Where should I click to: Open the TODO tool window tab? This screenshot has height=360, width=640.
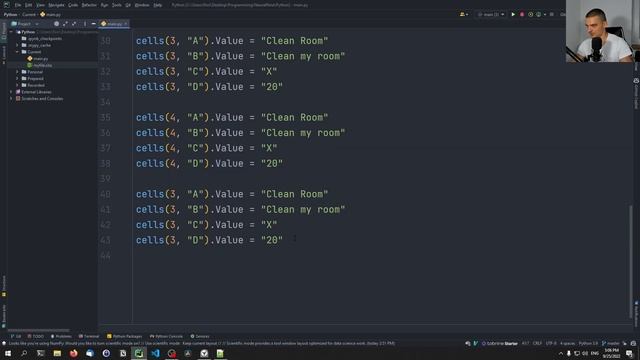click(x=36, y=336)
